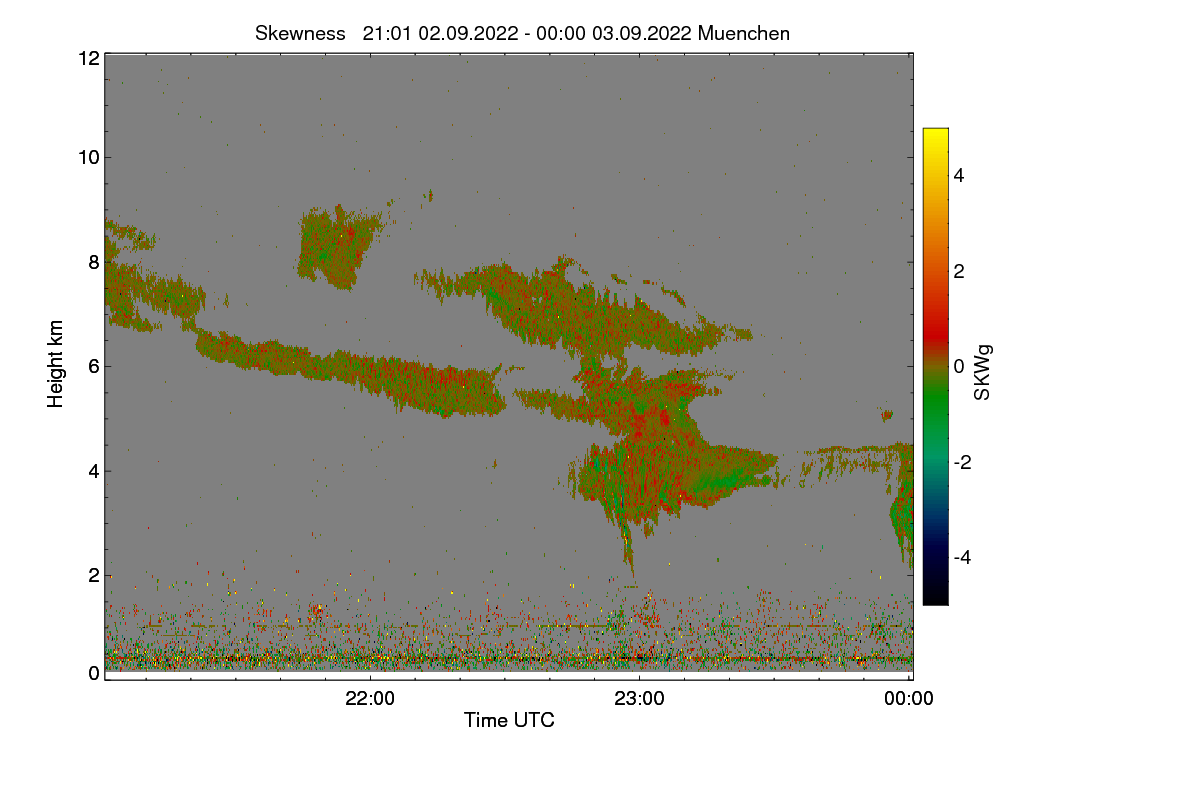Viewport: 1200px width, 800px height.
Task: Click the height tick label 8
Action: 93,262
